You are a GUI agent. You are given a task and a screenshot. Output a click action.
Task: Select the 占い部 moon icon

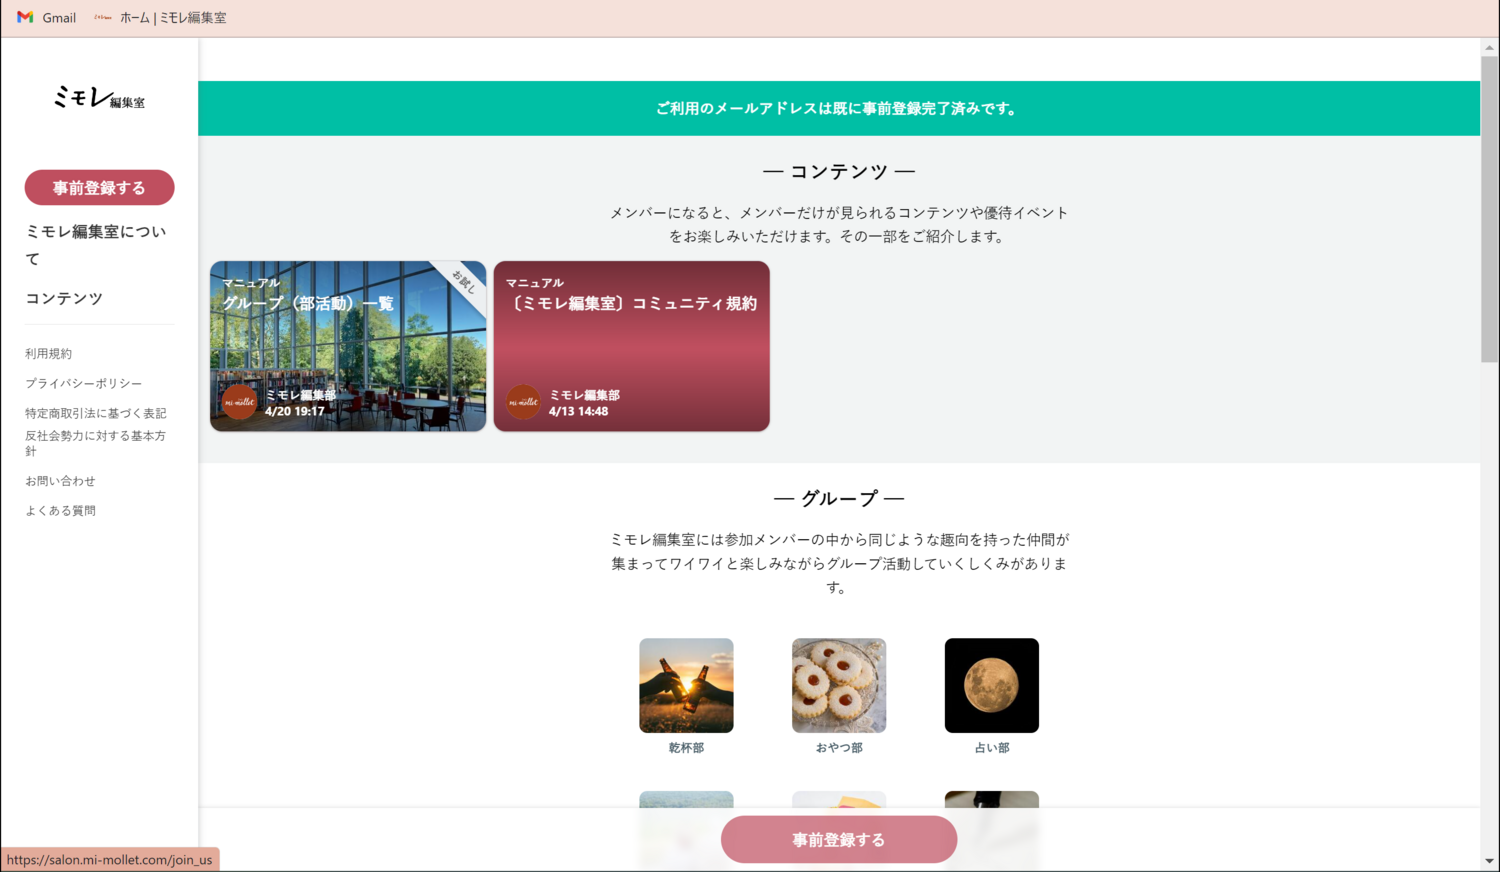(992, 685)
